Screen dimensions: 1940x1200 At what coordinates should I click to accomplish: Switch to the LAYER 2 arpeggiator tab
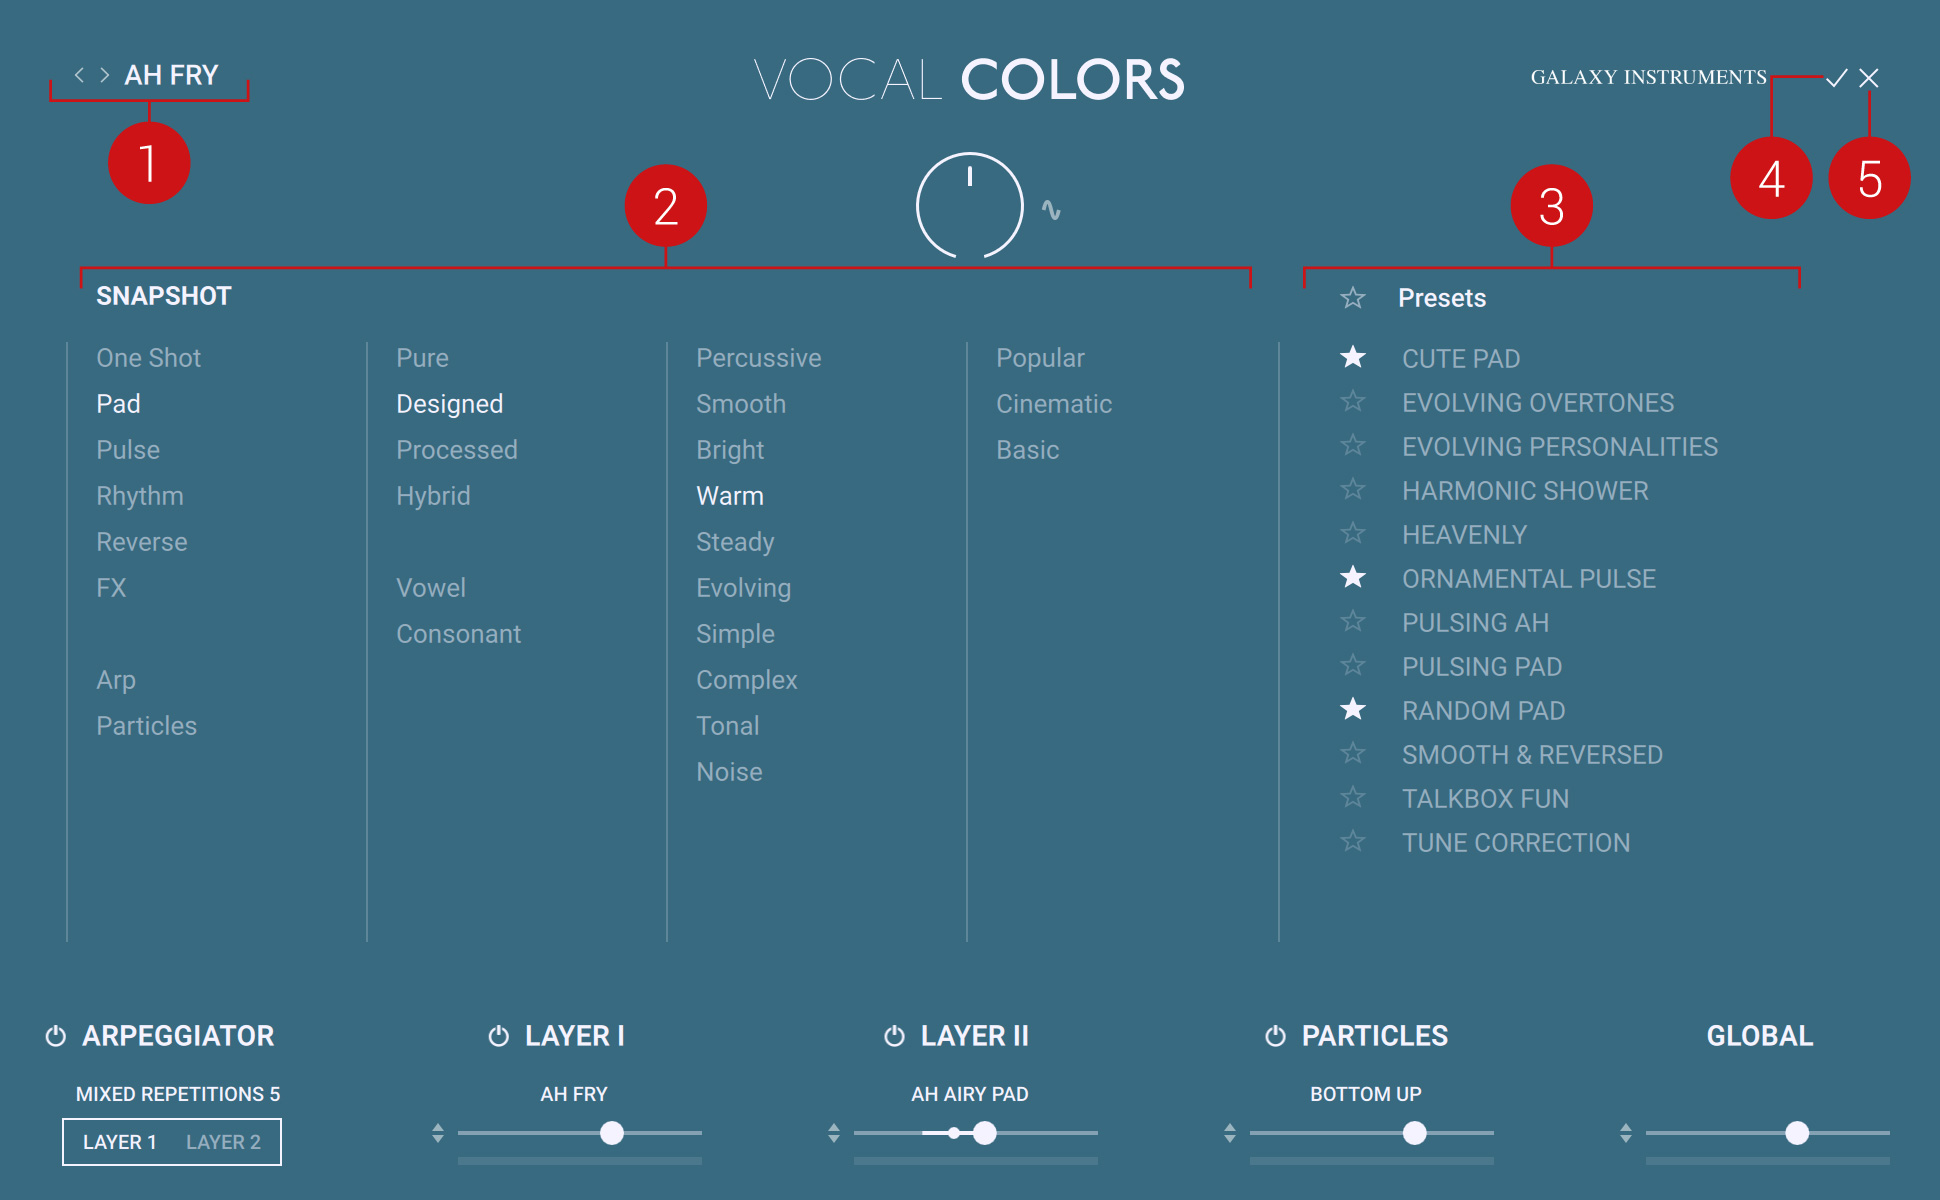click(223, 1142)
